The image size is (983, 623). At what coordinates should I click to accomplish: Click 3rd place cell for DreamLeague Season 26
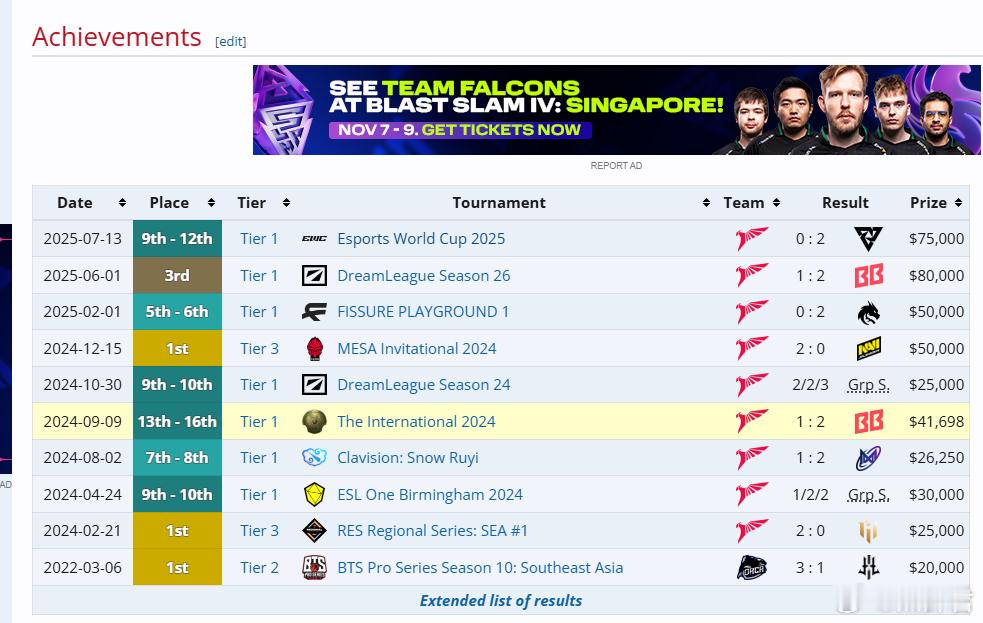[x=177, y=275]
